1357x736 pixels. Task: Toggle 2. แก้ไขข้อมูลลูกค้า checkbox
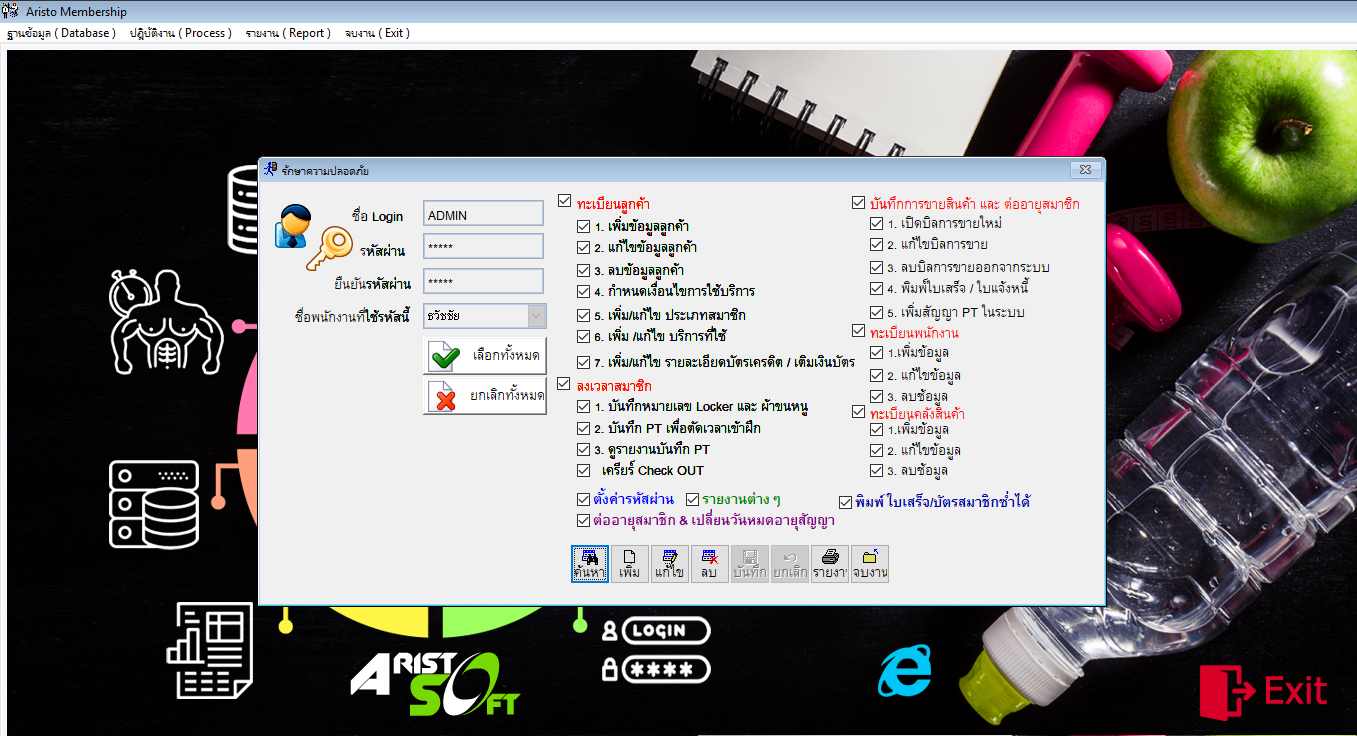point(584,247)
